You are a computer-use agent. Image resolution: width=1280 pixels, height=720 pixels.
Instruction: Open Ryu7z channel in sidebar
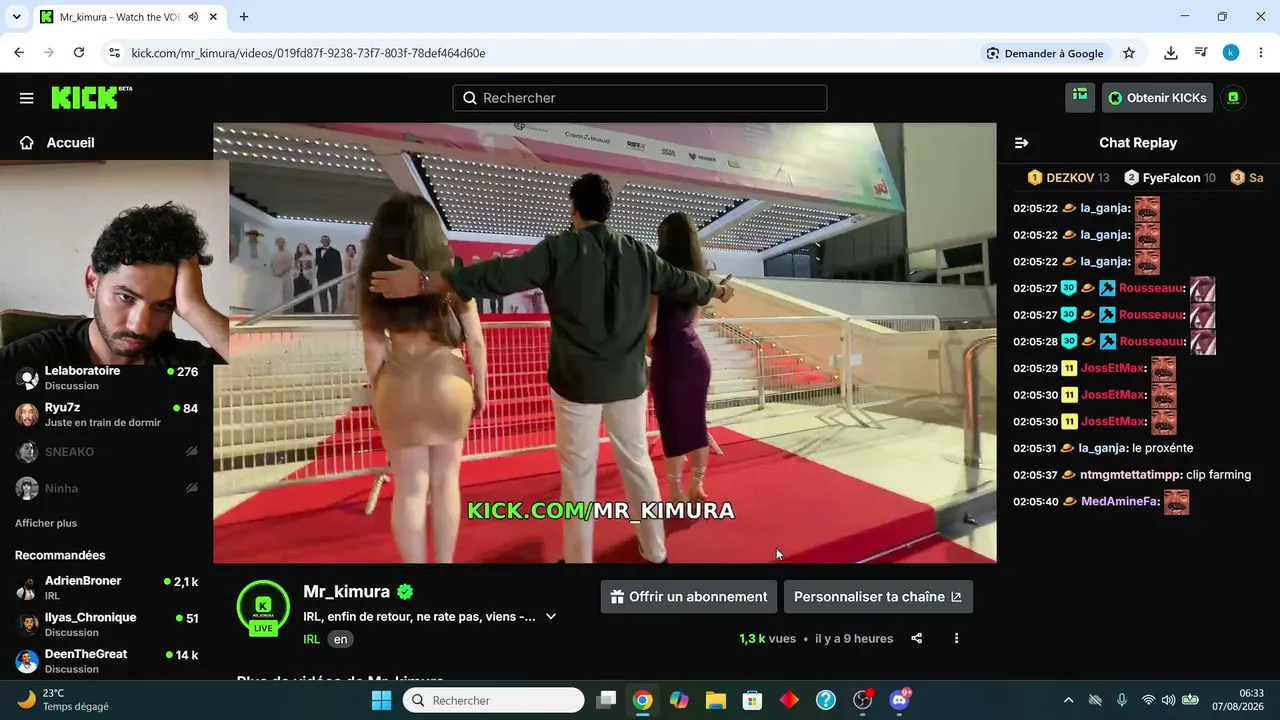point(107,415)
